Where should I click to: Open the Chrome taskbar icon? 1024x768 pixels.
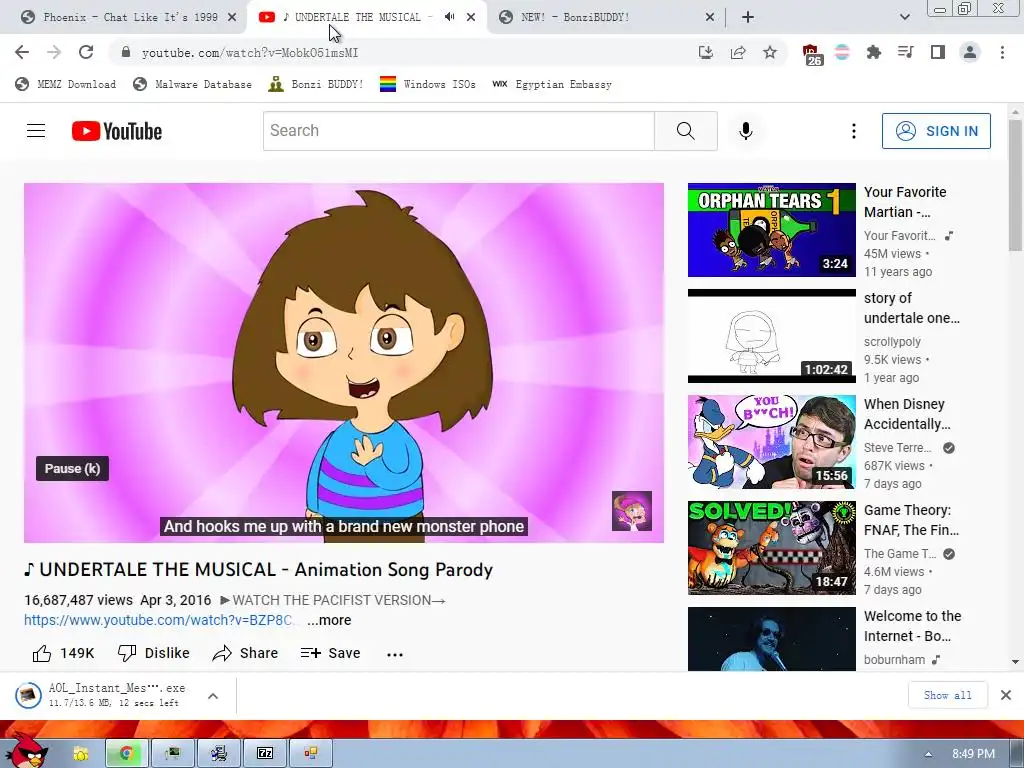click(127, 753)
